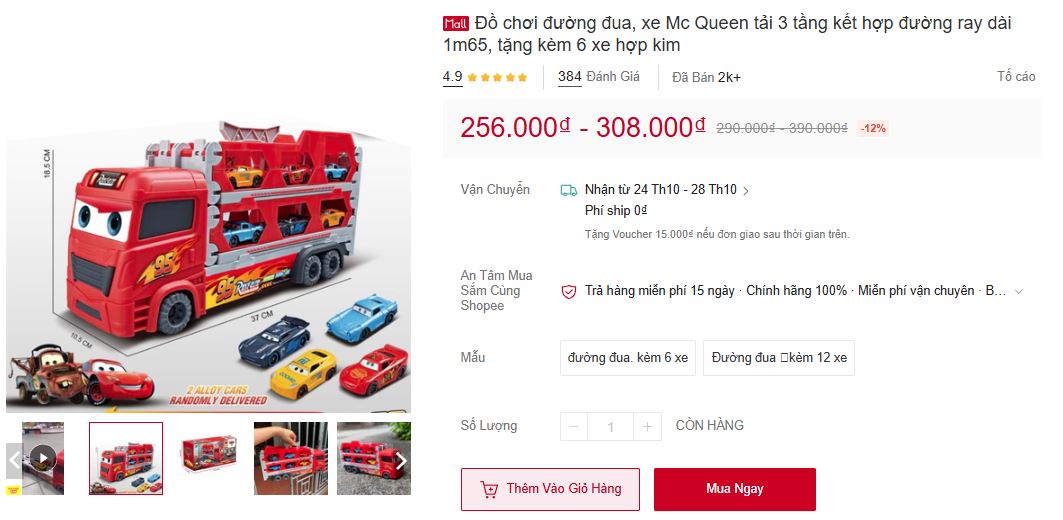The width and height of the screenshot is (1063, 520).
Task: Click the red shield guarantee icon
Action: click(x=568, y=292)
